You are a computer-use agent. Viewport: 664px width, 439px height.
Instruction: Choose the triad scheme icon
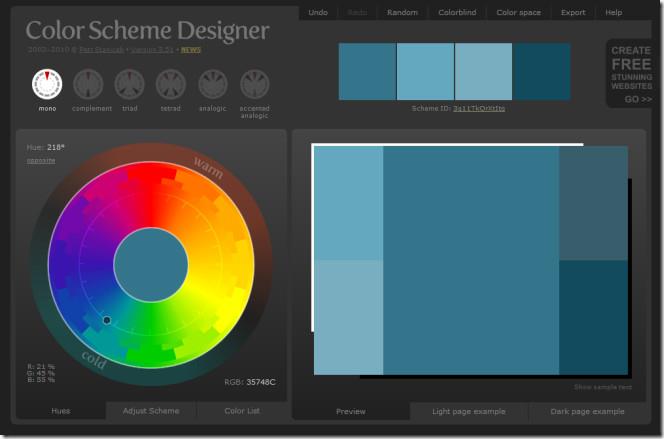click(130, 84)
